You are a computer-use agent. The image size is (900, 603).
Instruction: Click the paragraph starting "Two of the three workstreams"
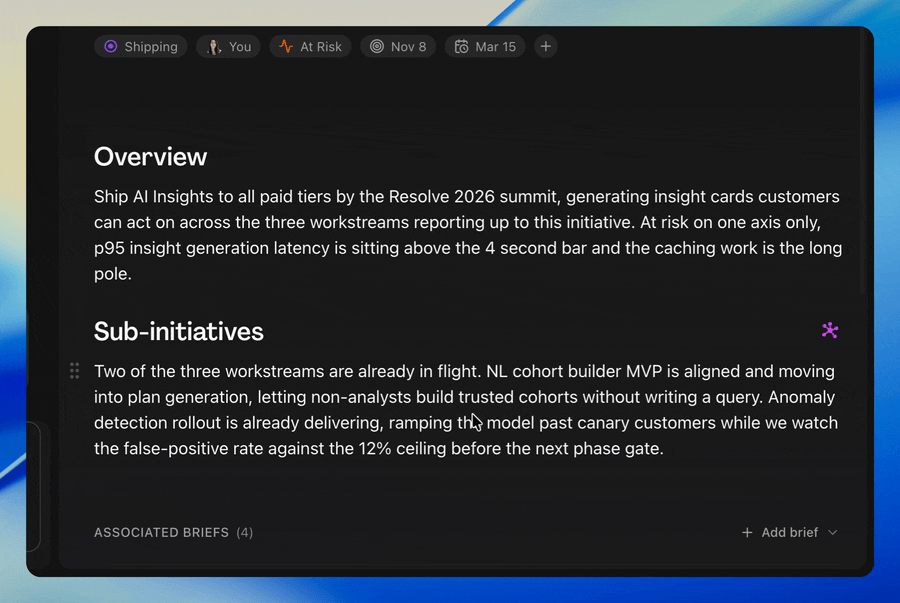point(465,410)
